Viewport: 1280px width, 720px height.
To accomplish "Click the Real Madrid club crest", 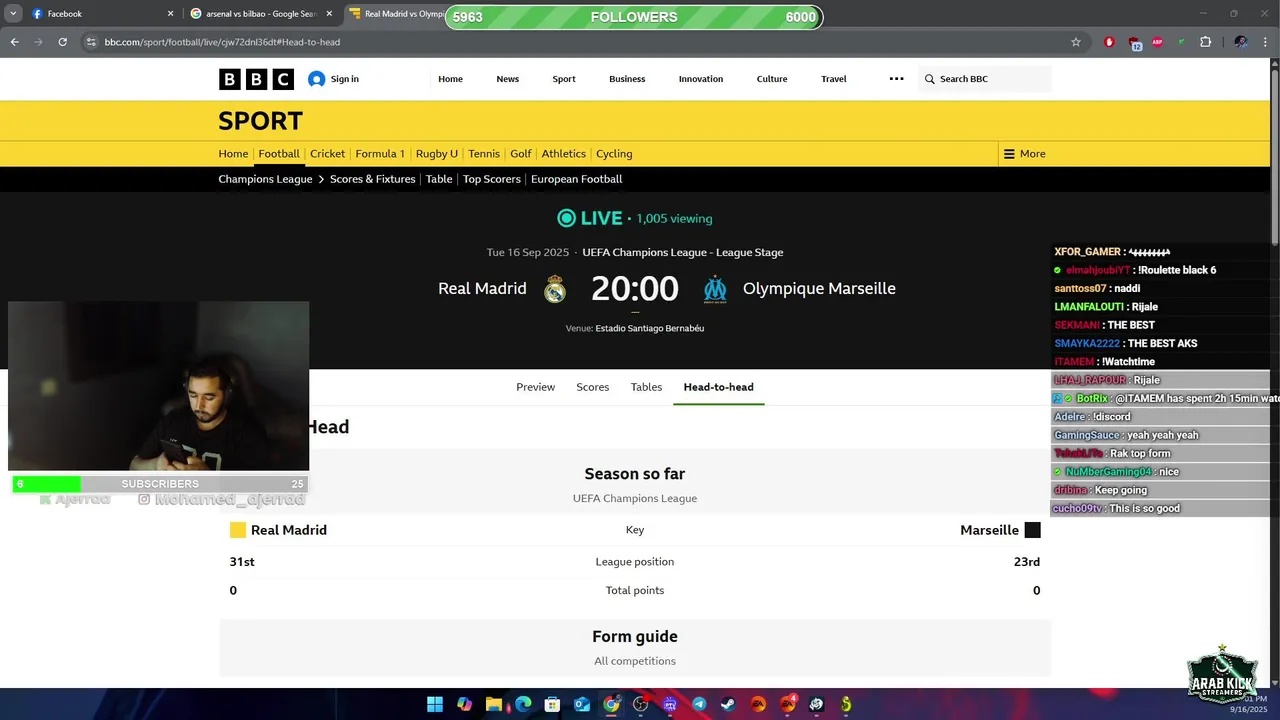I will 555,289.
